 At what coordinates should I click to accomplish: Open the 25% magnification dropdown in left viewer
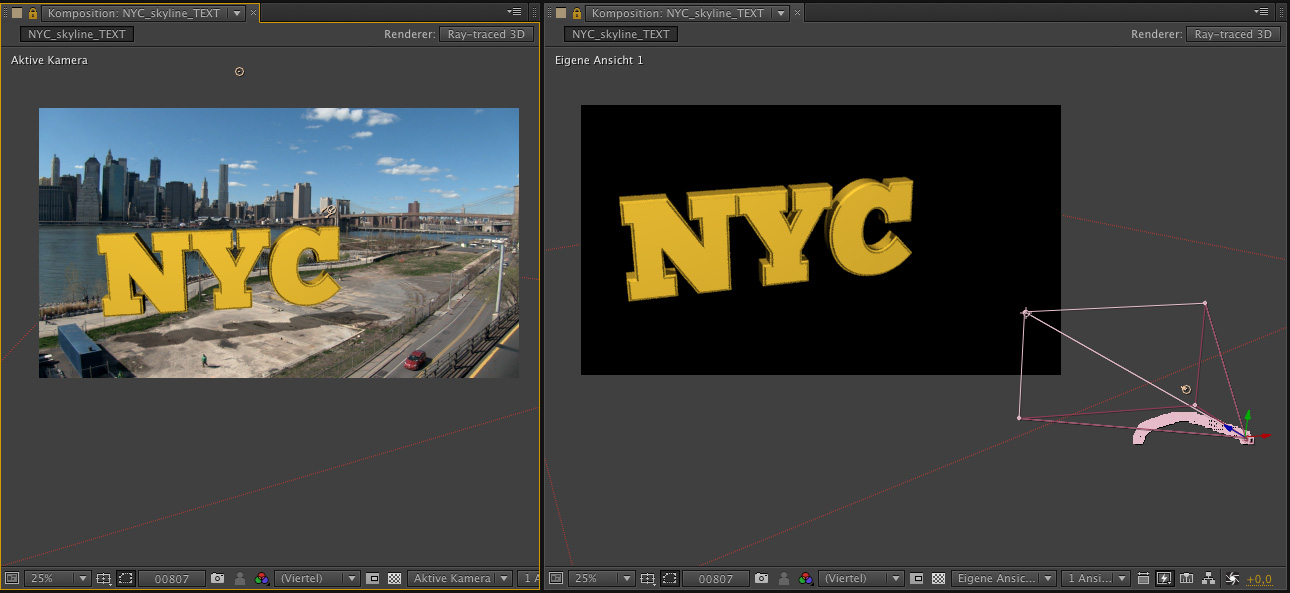click(58, 578)
